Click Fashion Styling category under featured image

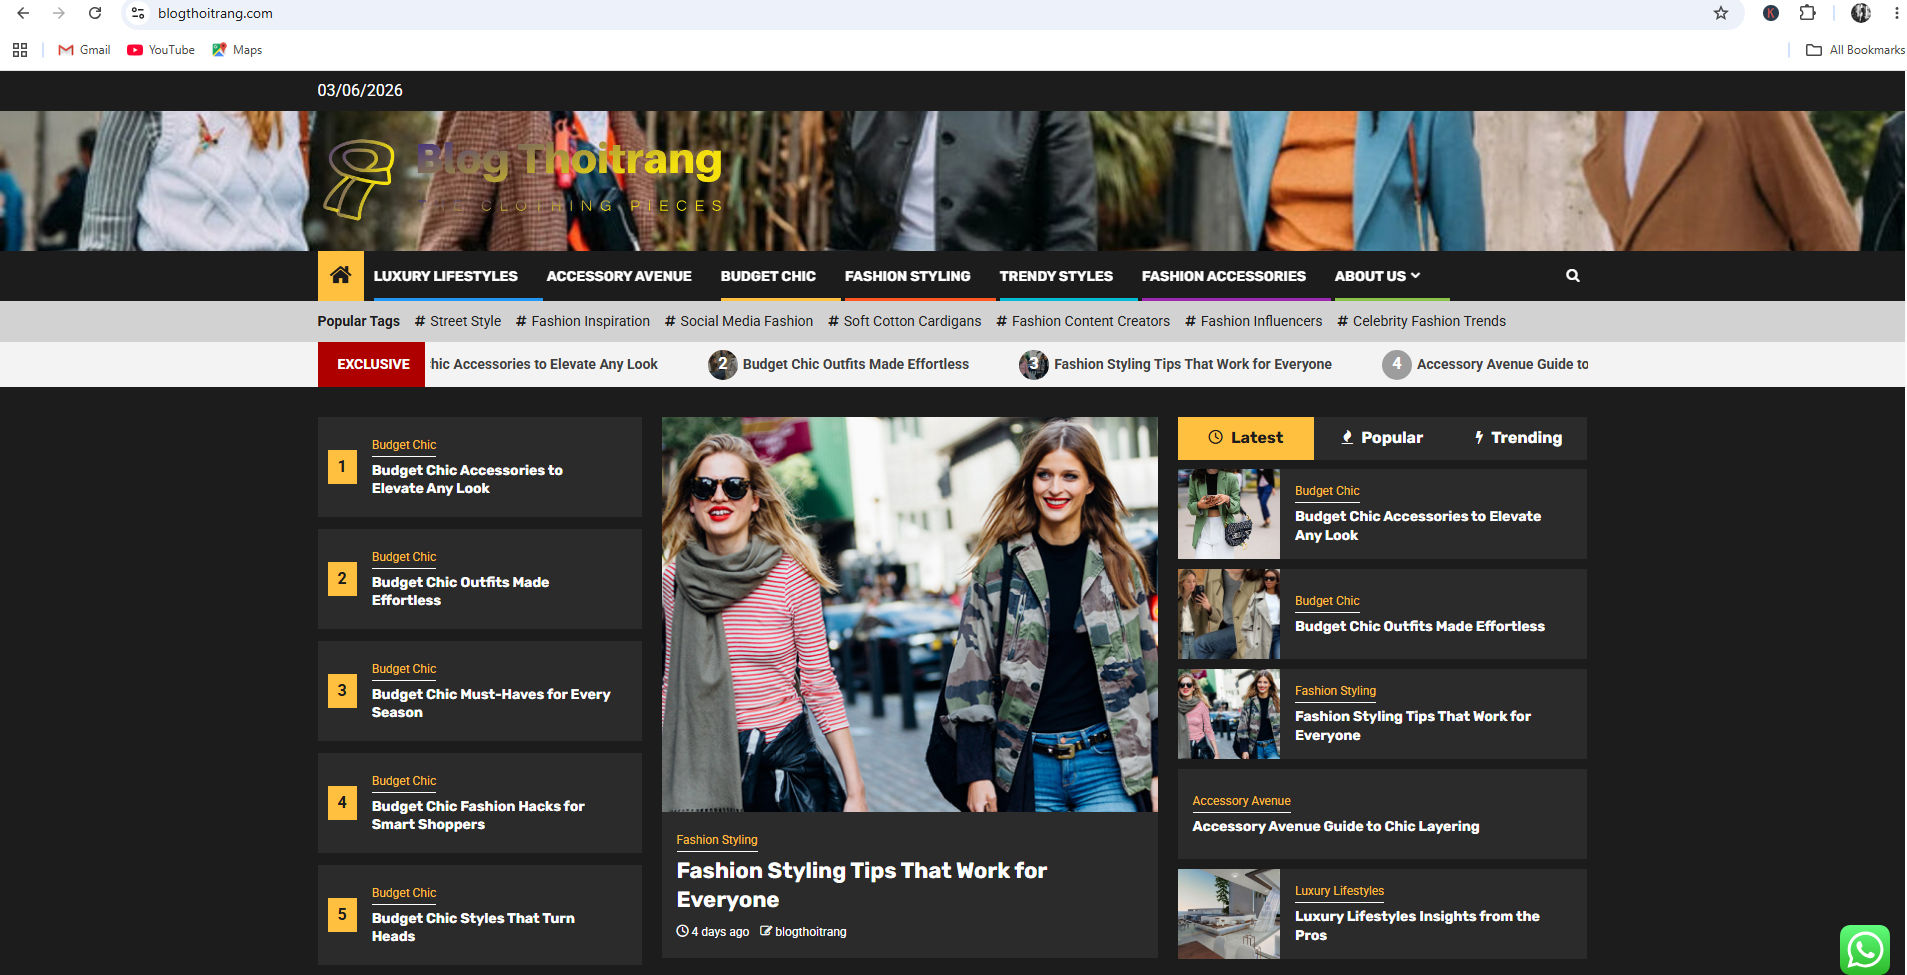(x=717, y=840)
